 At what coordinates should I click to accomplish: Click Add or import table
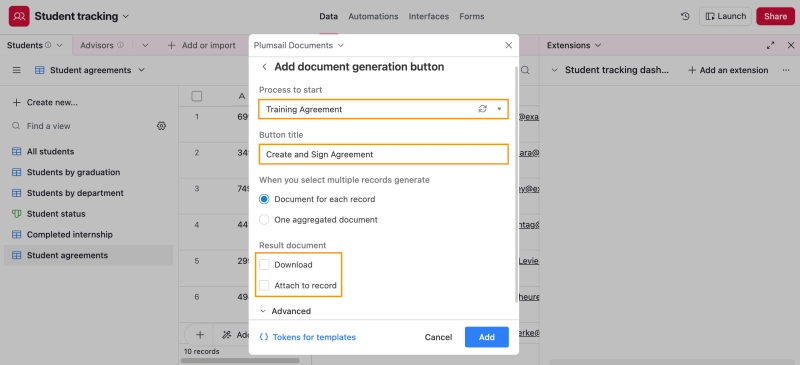click(x=202, y=45)
